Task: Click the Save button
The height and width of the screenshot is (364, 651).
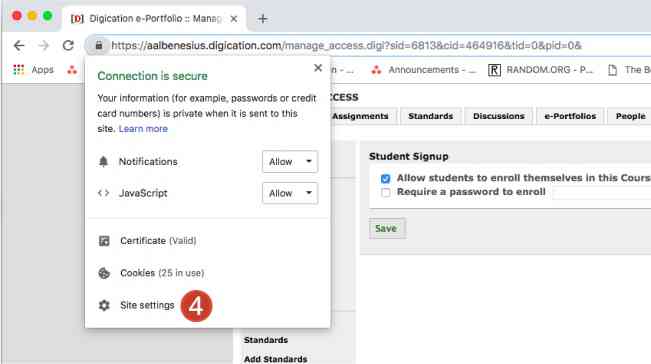Action: (387, 228)
